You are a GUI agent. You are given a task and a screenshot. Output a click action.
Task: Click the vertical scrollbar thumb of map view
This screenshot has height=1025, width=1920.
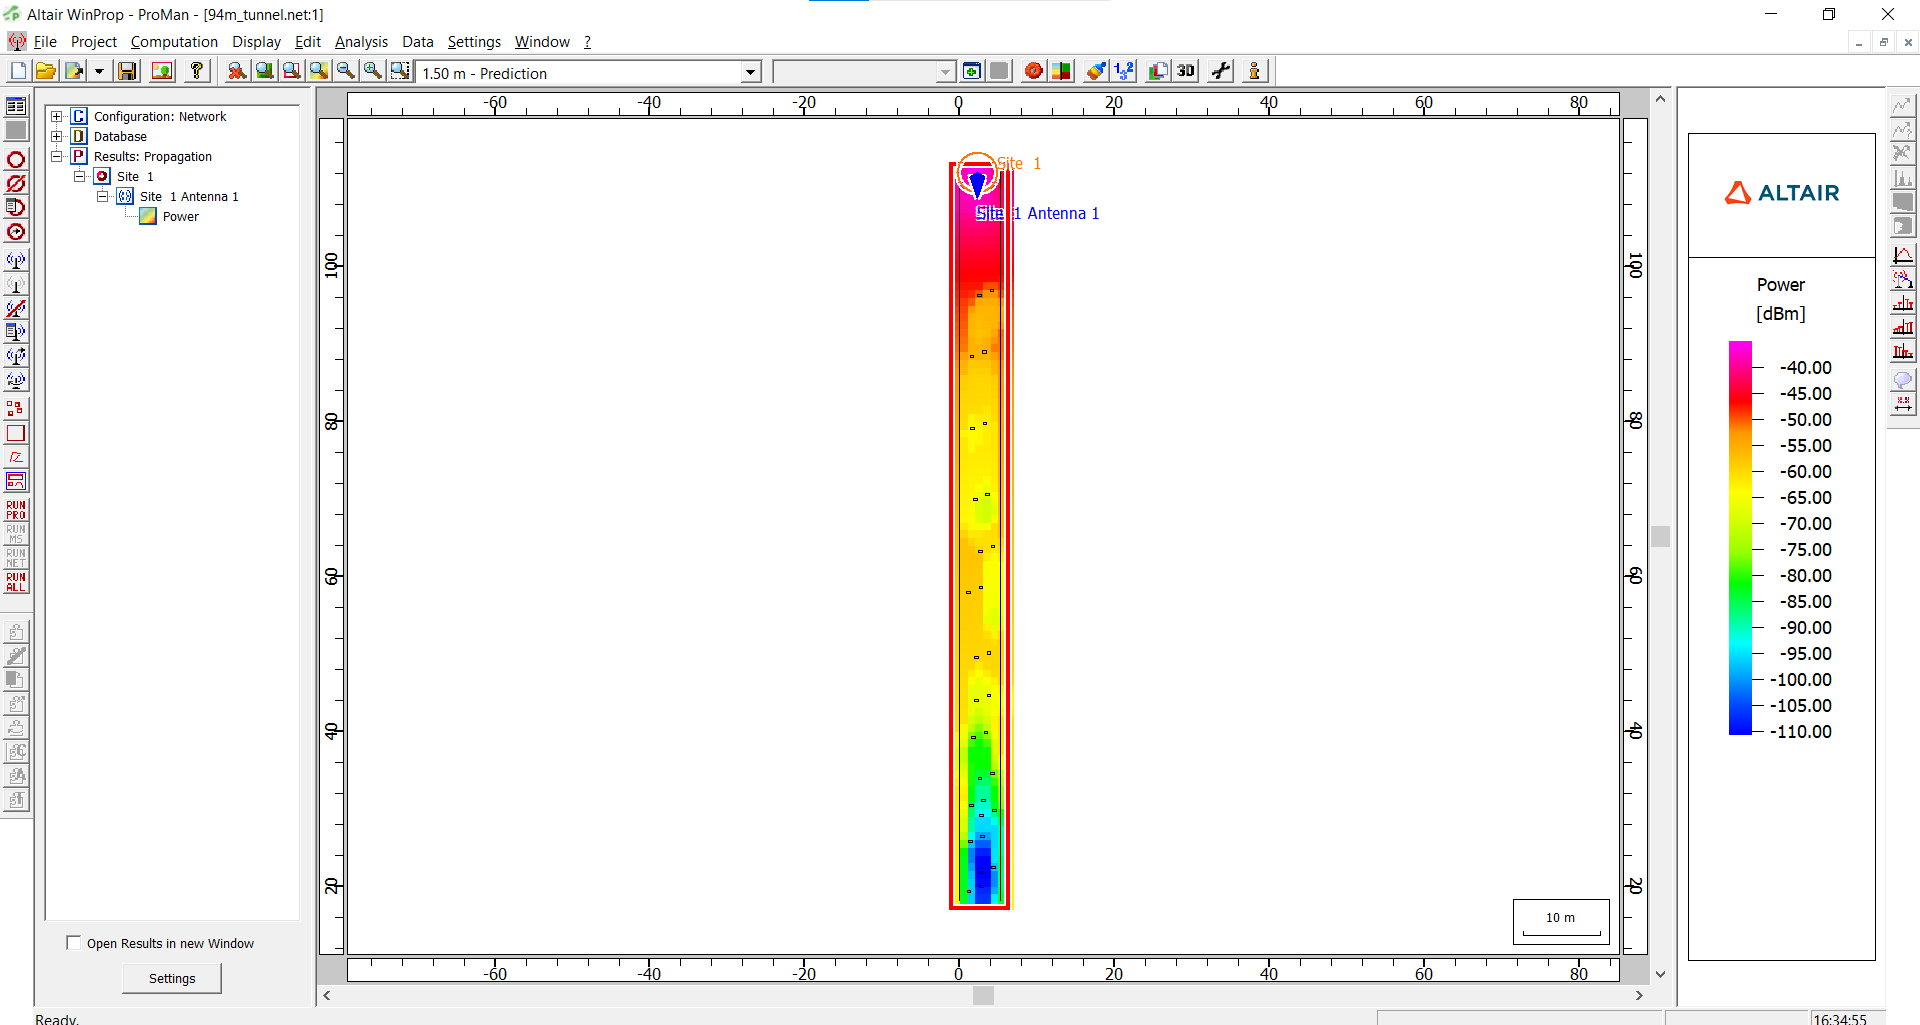1661,536
